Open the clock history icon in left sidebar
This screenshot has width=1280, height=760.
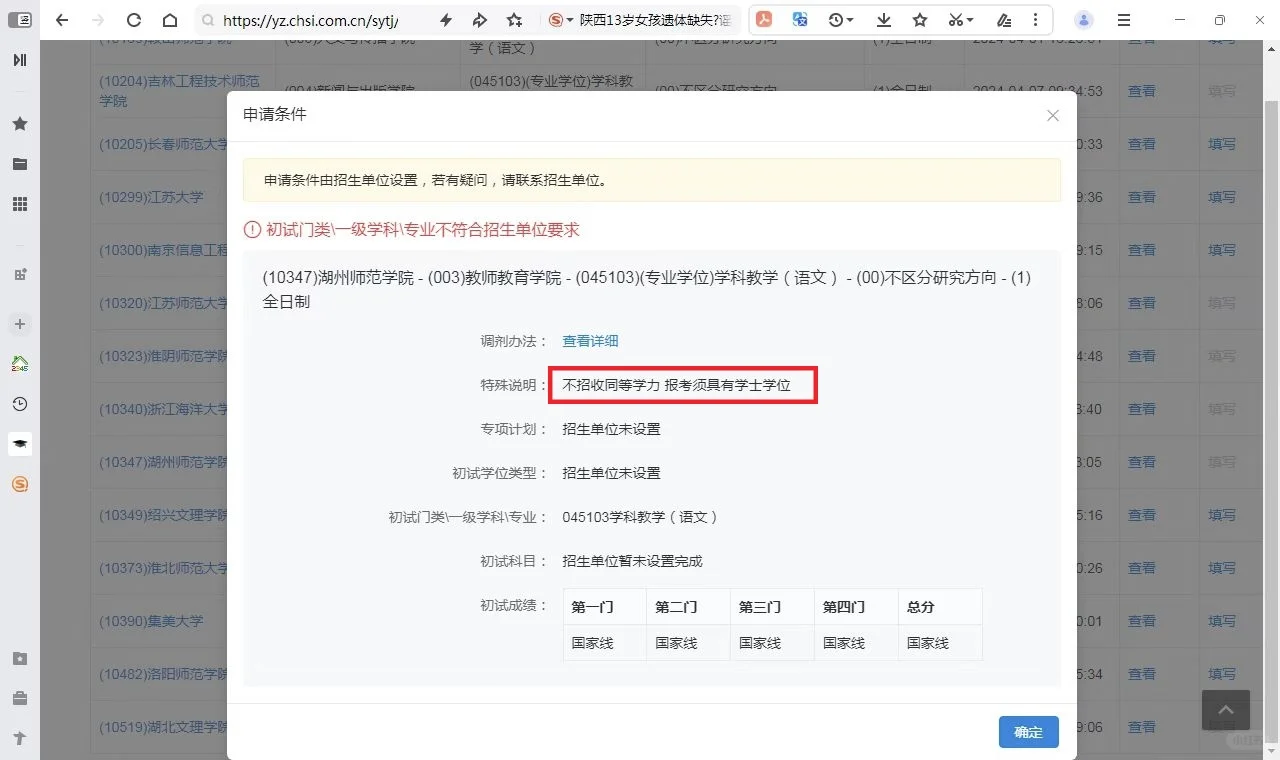(x=19, y=404)
